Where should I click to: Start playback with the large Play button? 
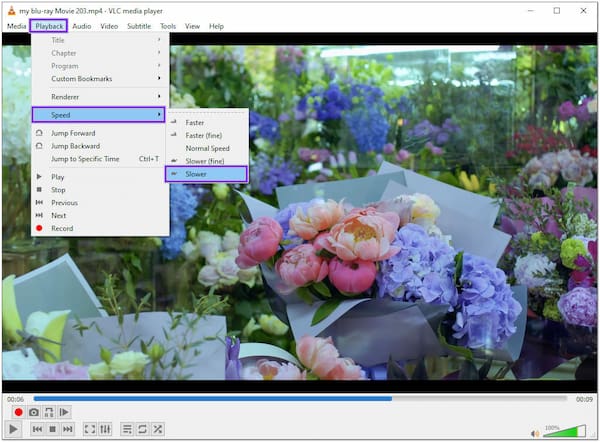(13, 429)
